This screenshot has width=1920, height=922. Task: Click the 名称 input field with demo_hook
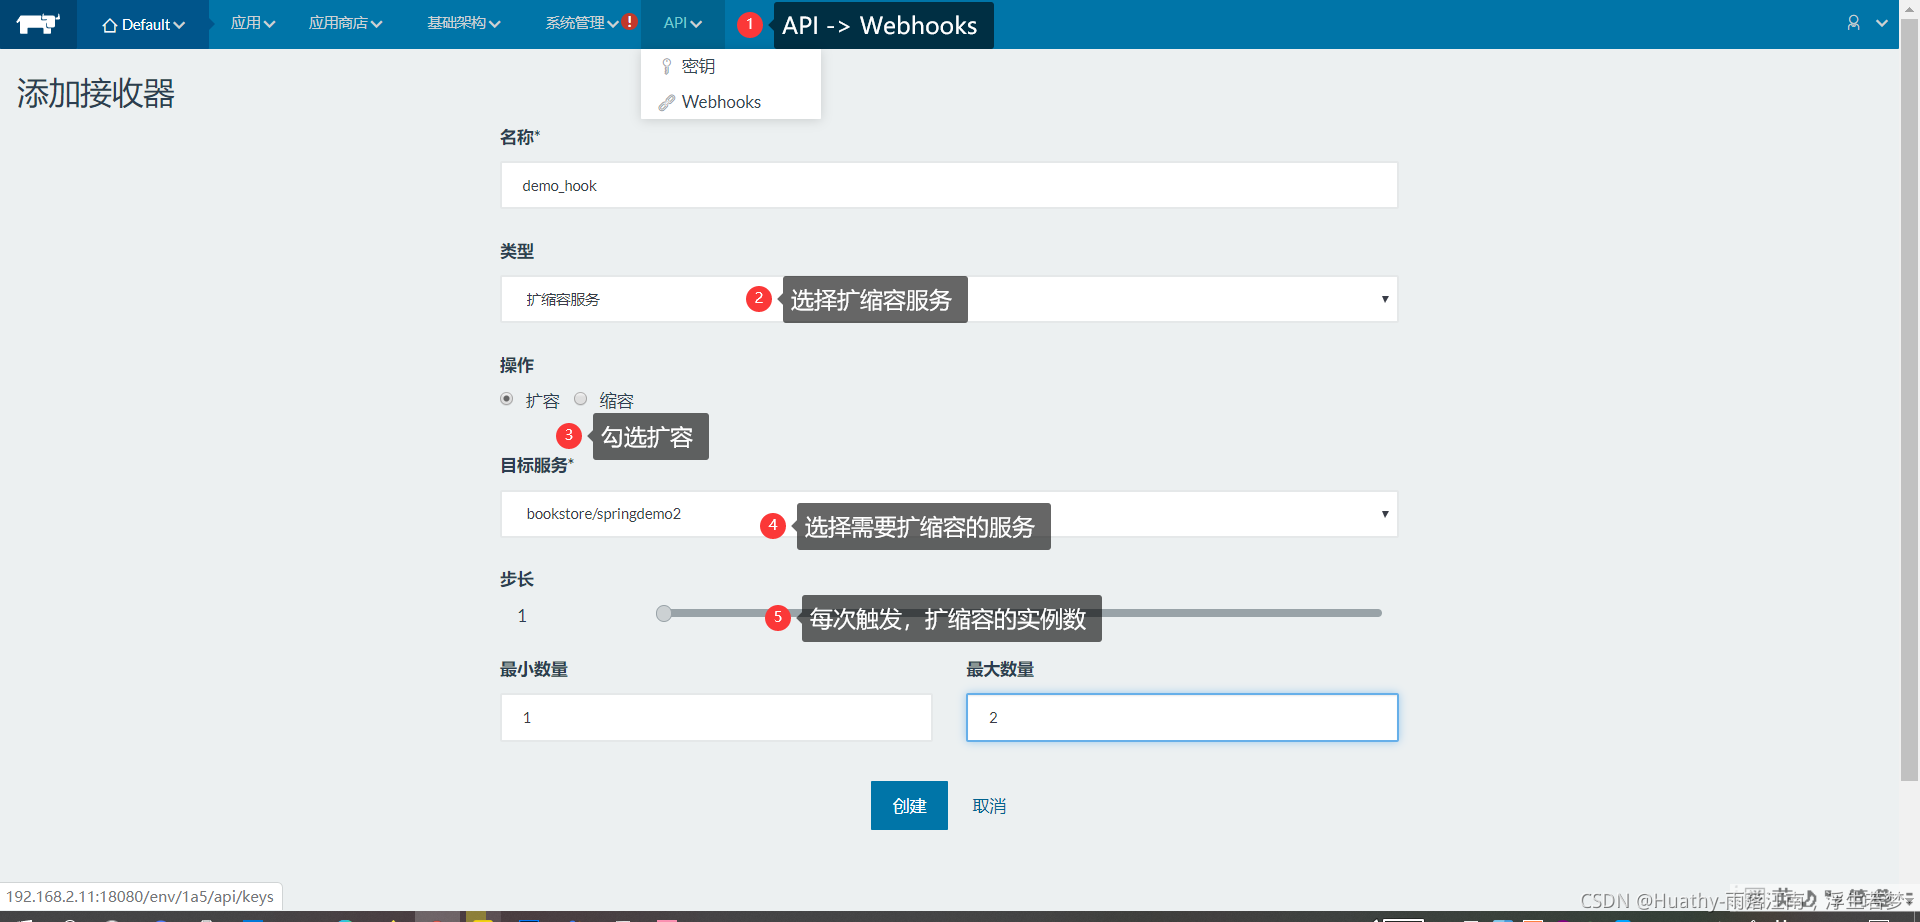949,185
